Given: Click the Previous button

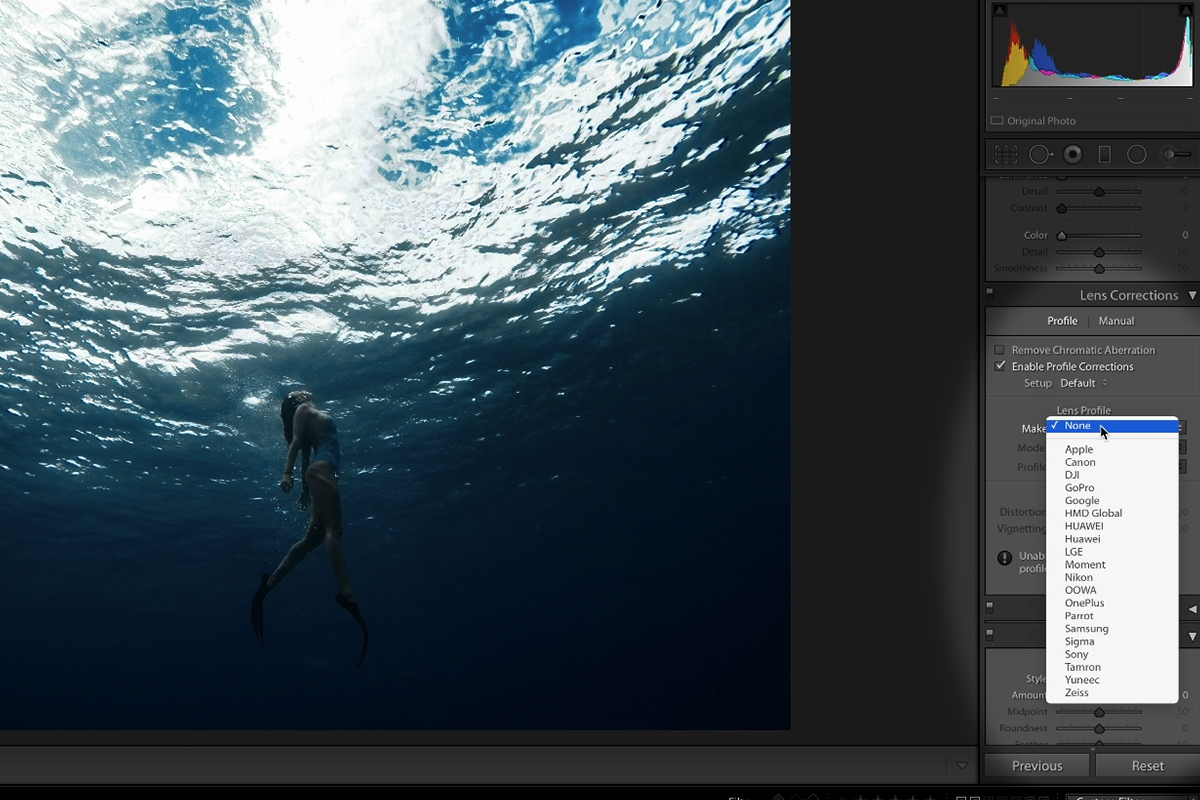Looking at the screenshot, I should (1036, 766).
